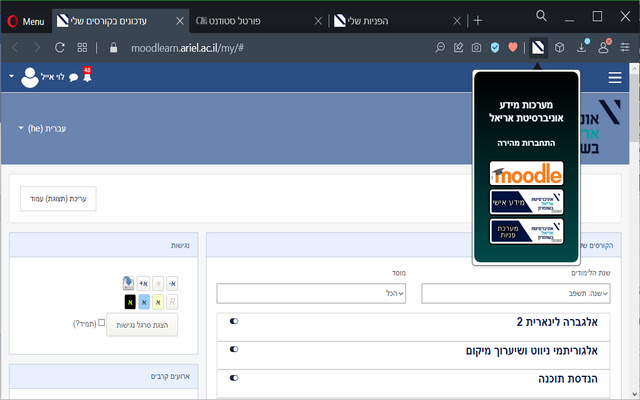Open Easy Setup sliders icon
The height and width of the screenshot is (400, 640).
click(x=625, y=47)
